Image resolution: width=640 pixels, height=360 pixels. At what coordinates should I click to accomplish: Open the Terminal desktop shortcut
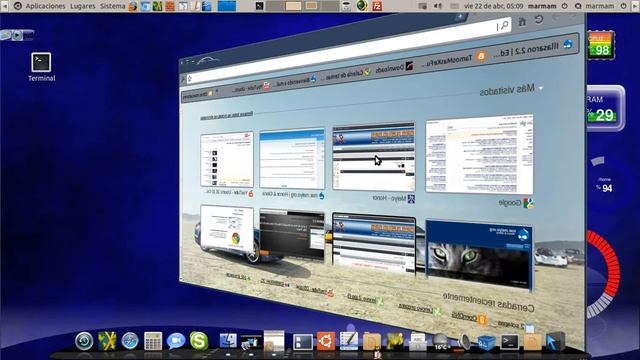pyautogui.click(x=41, y=67)
